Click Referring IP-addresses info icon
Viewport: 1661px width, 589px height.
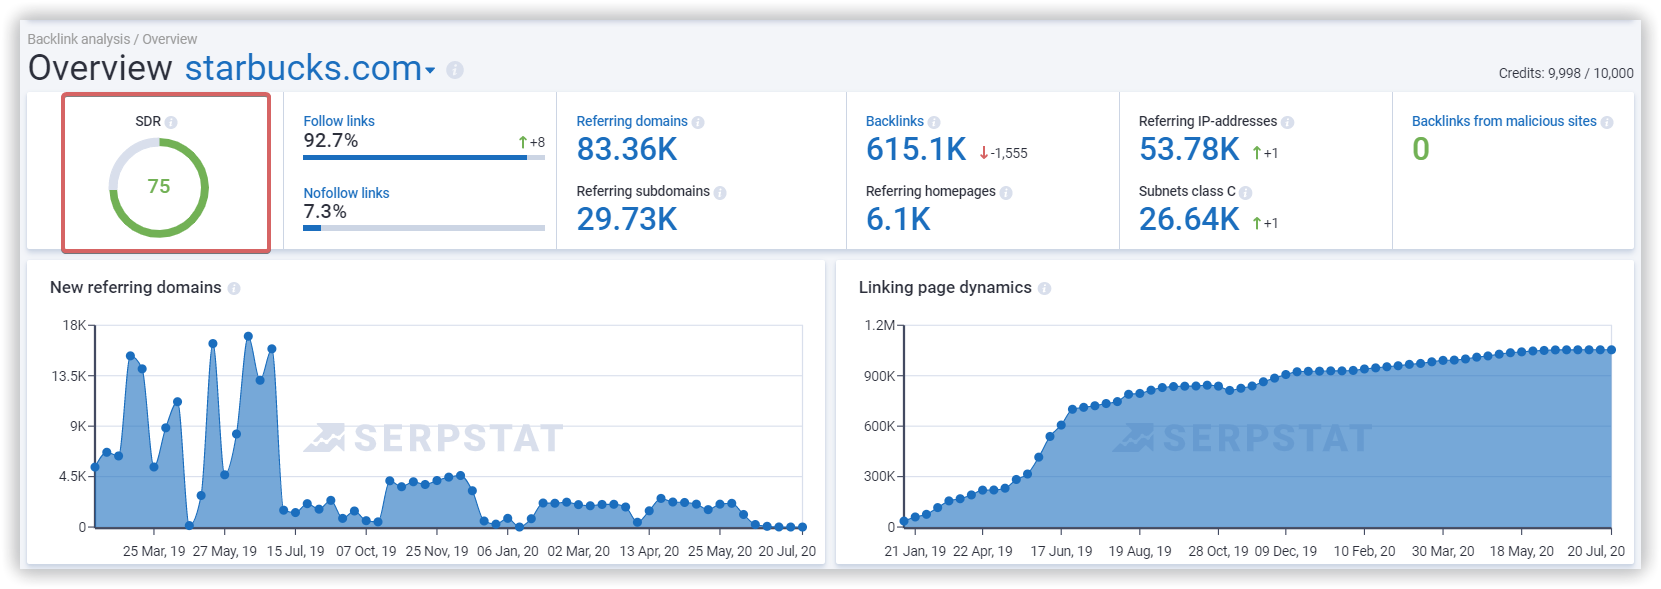pyautogui.click(x=1288, y=122)
